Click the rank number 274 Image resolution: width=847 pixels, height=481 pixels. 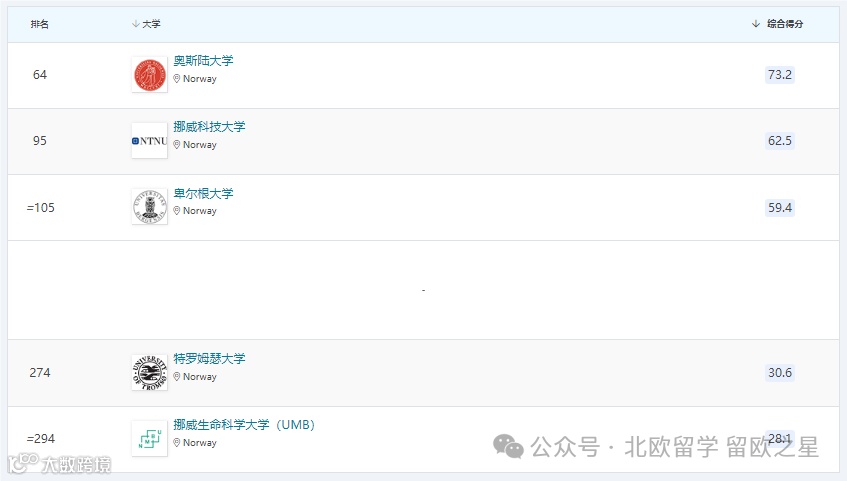pos(40,372)
